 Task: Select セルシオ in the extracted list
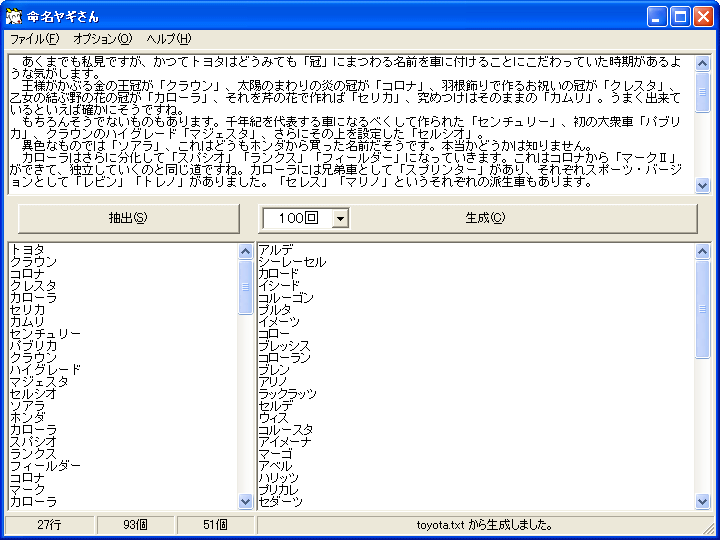(x=33, y=394)
